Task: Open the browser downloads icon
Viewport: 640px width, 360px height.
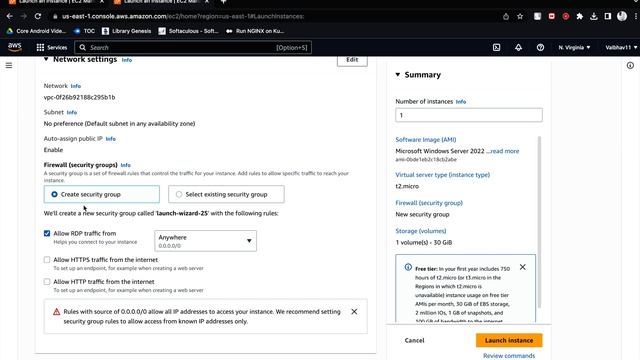Action: (594, 16)
